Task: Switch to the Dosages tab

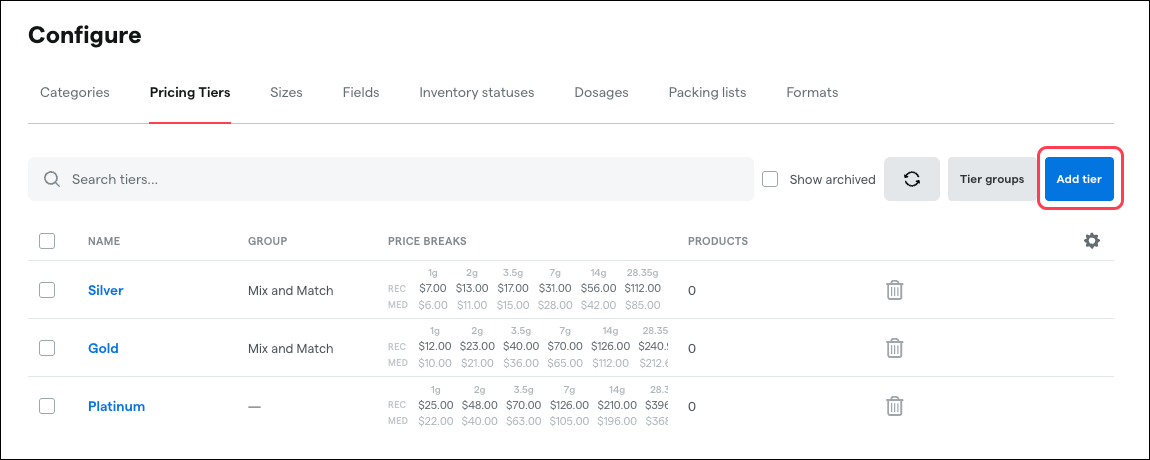Action: click(x=601, y=92)
